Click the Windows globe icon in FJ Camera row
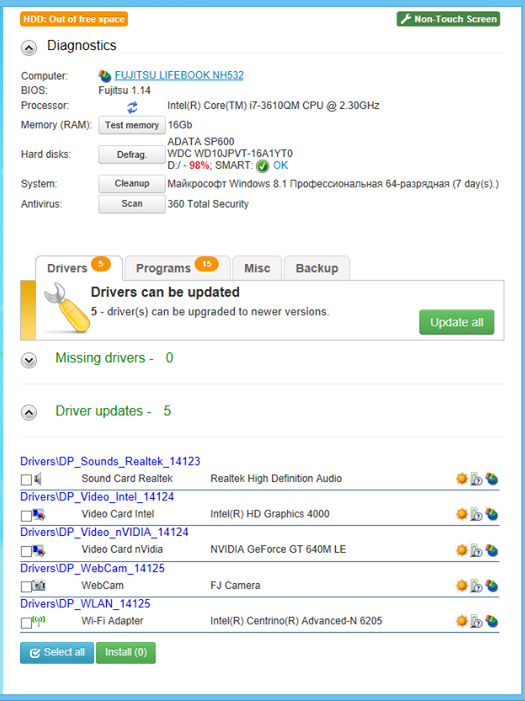 click(x=492, y=585)
